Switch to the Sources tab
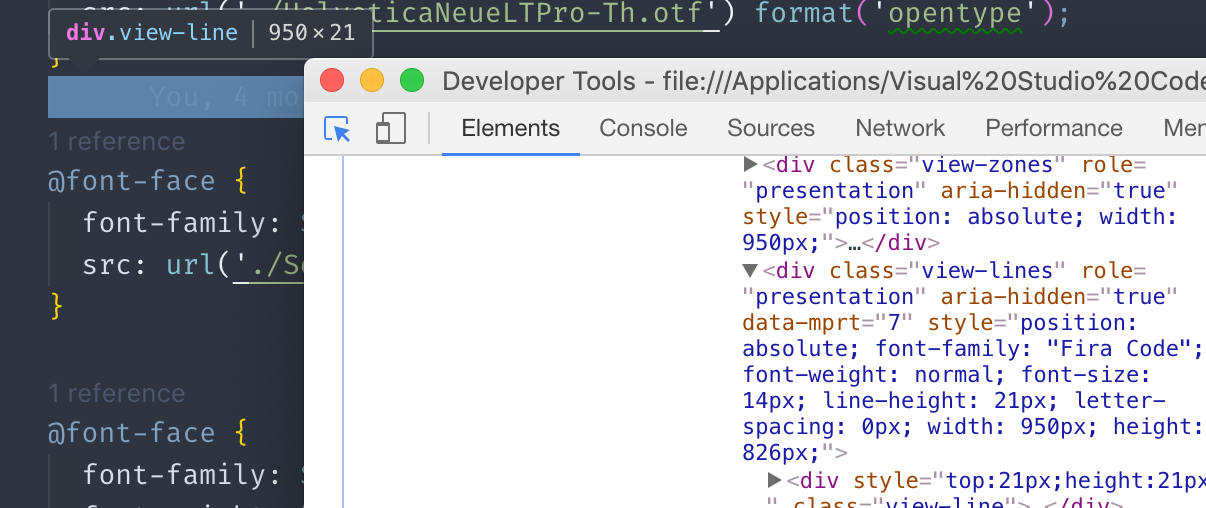 pyautogui.click(x=771, y=128)
